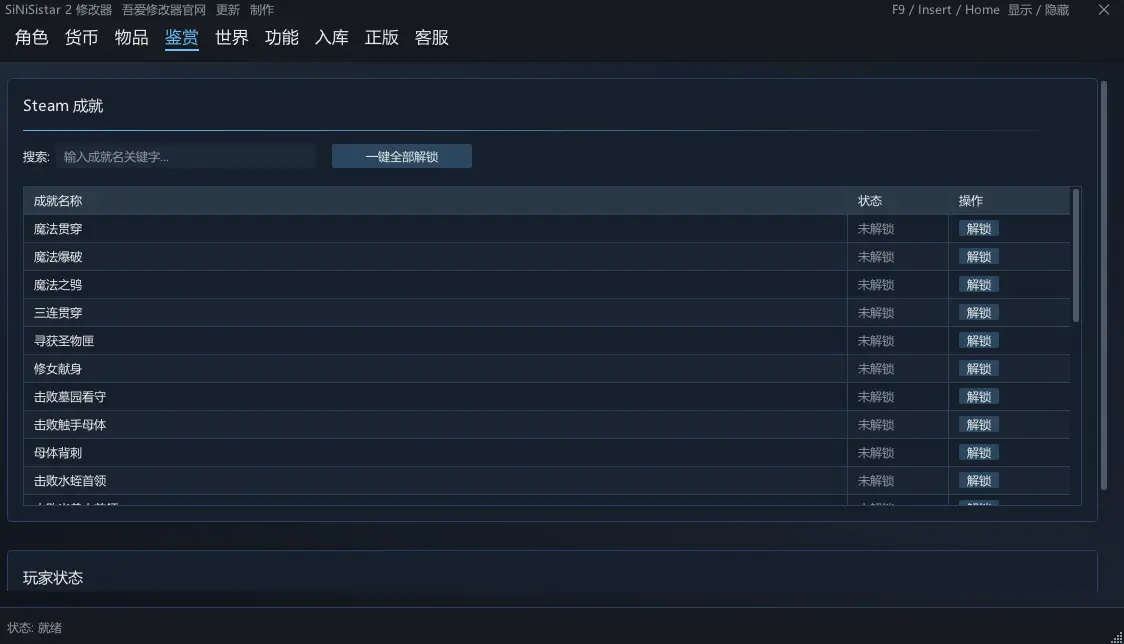Viewport: 1124px width, 644px height.
Task: Click 制作 in the title bar
Action: 262,10
